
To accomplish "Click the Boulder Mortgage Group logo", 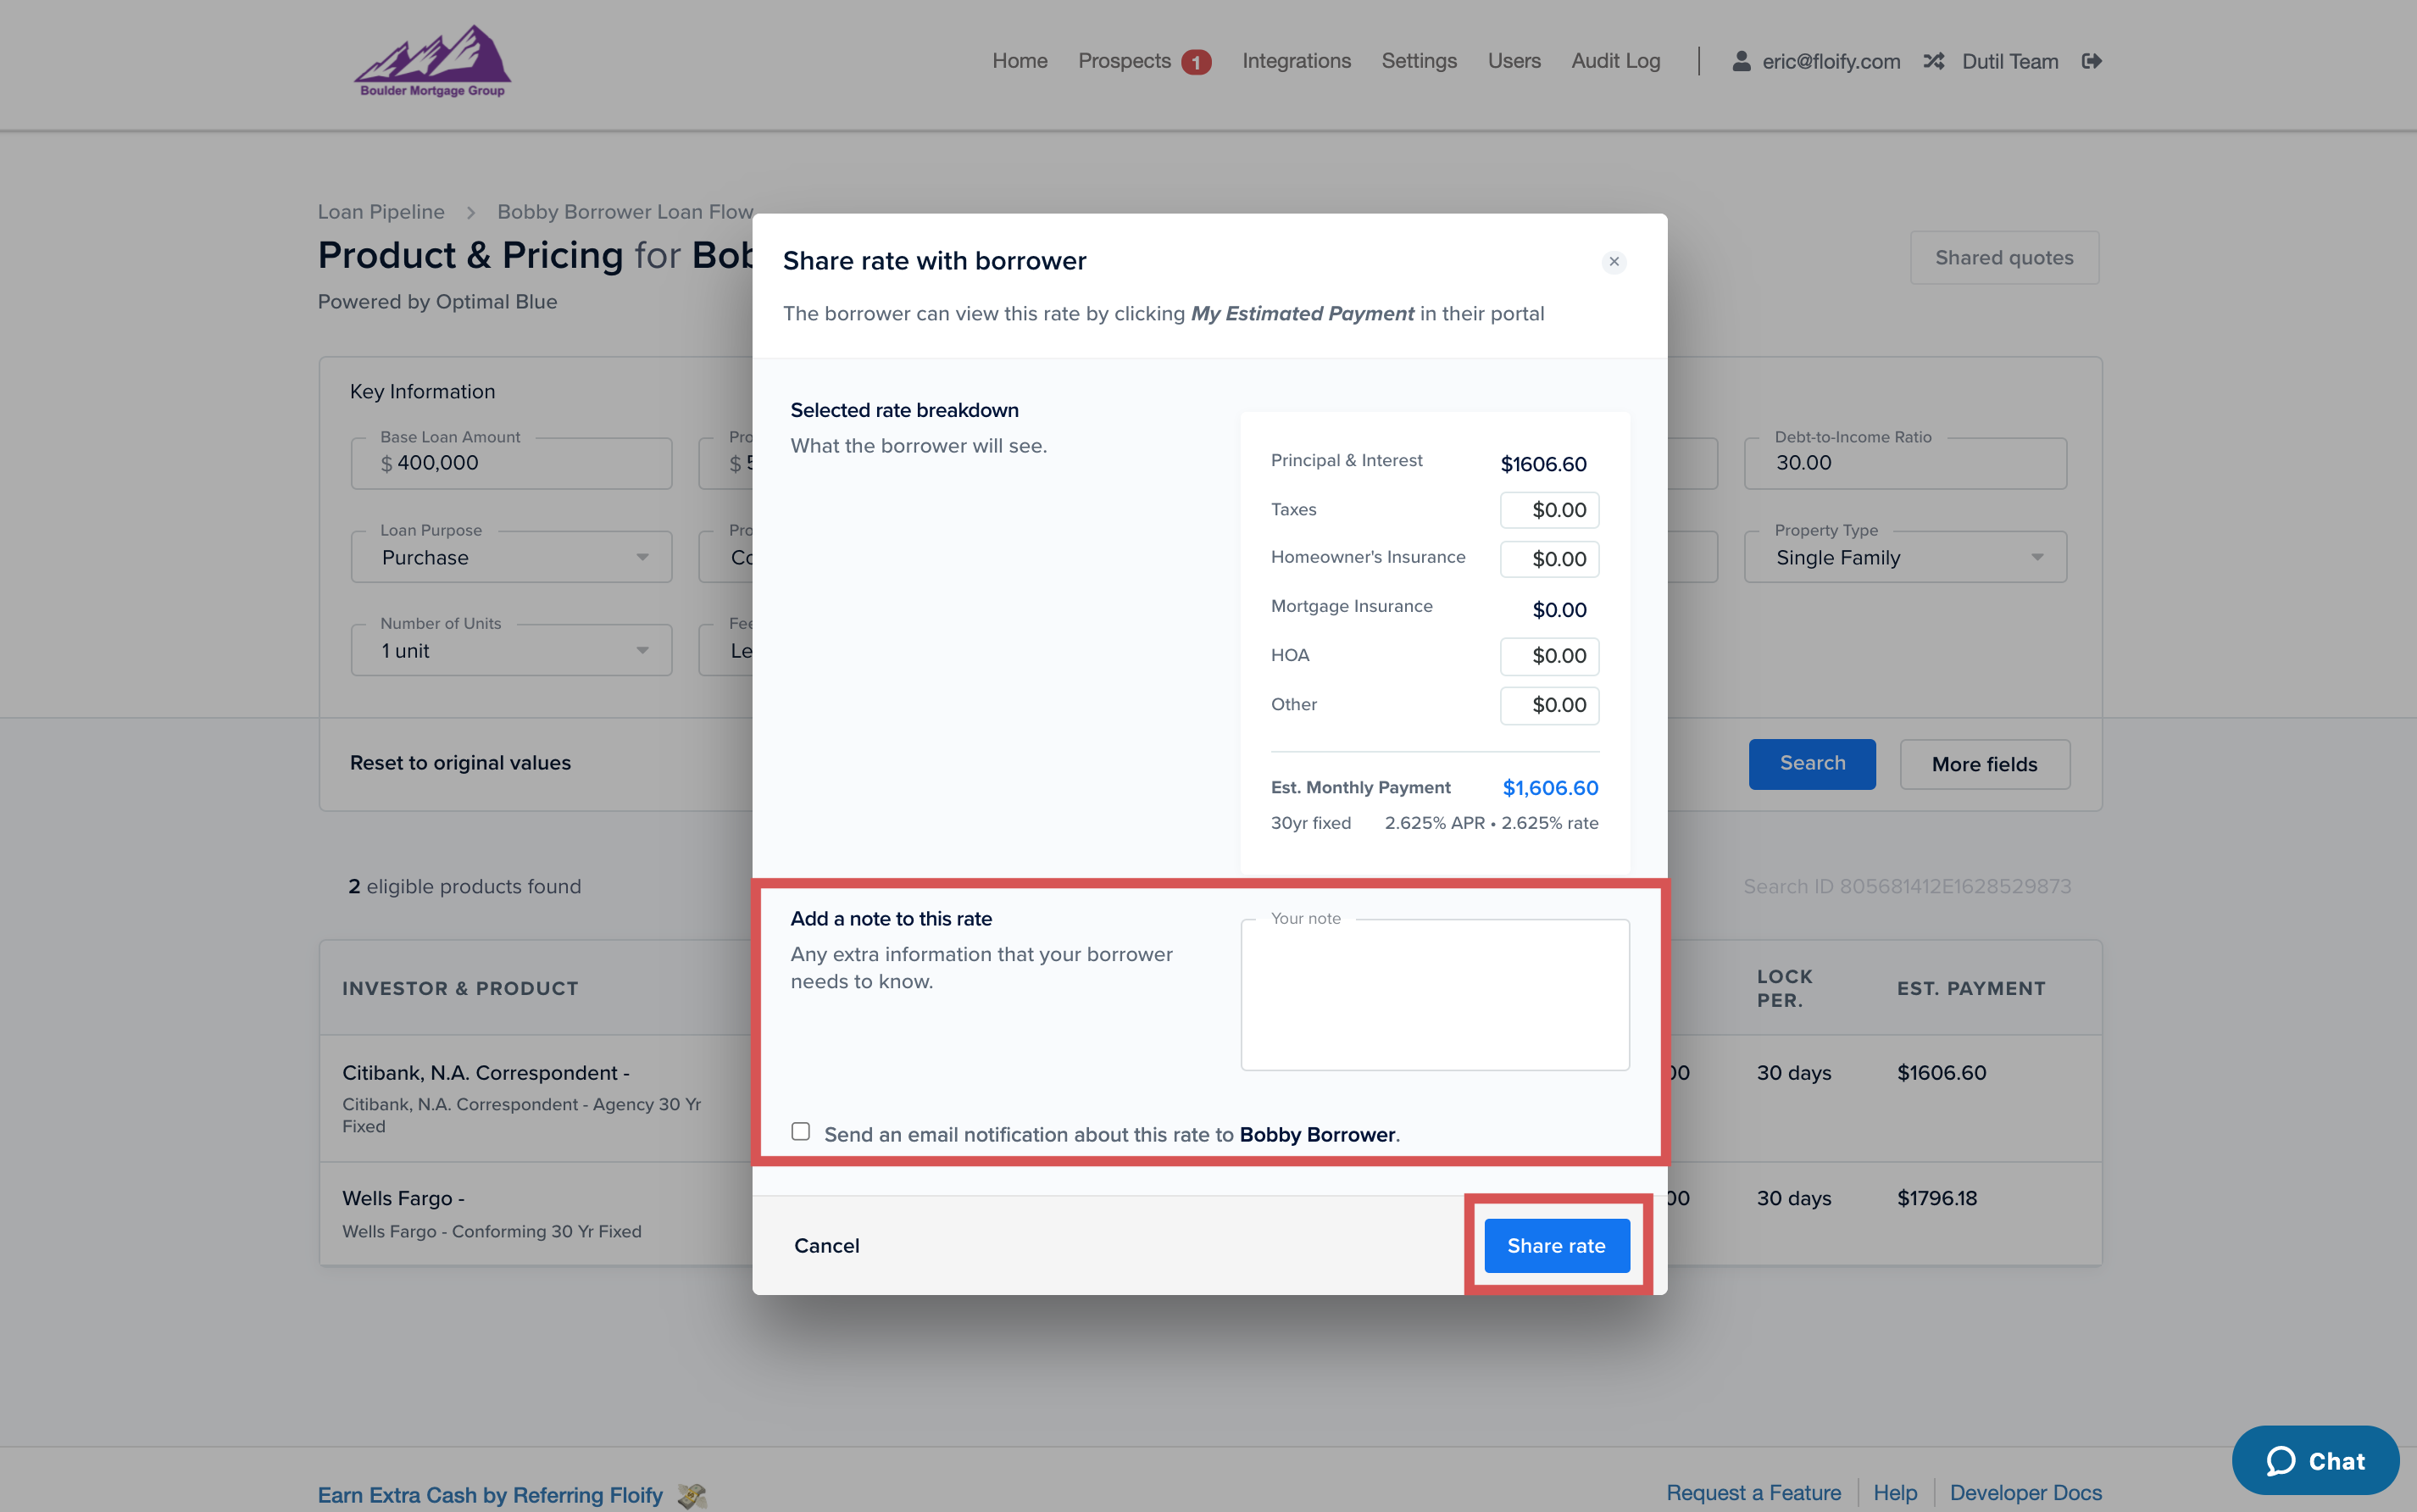I will [432, 61].
